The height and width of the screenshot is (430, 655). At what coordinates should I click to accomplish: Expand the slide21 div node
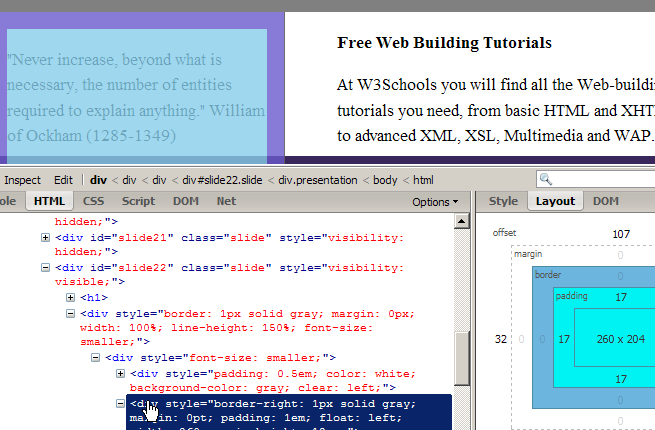(45, 238)
